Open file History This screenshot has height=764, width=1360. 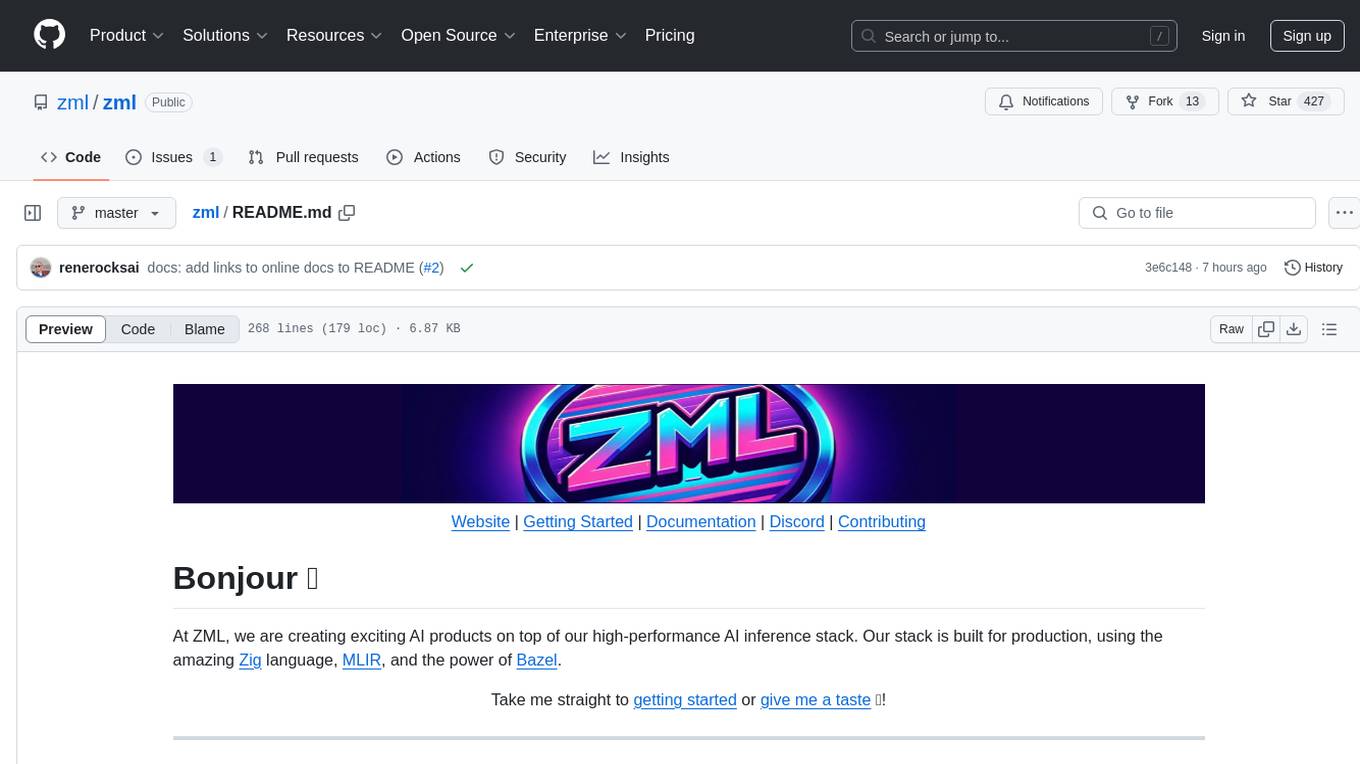tap(1313, 267)
